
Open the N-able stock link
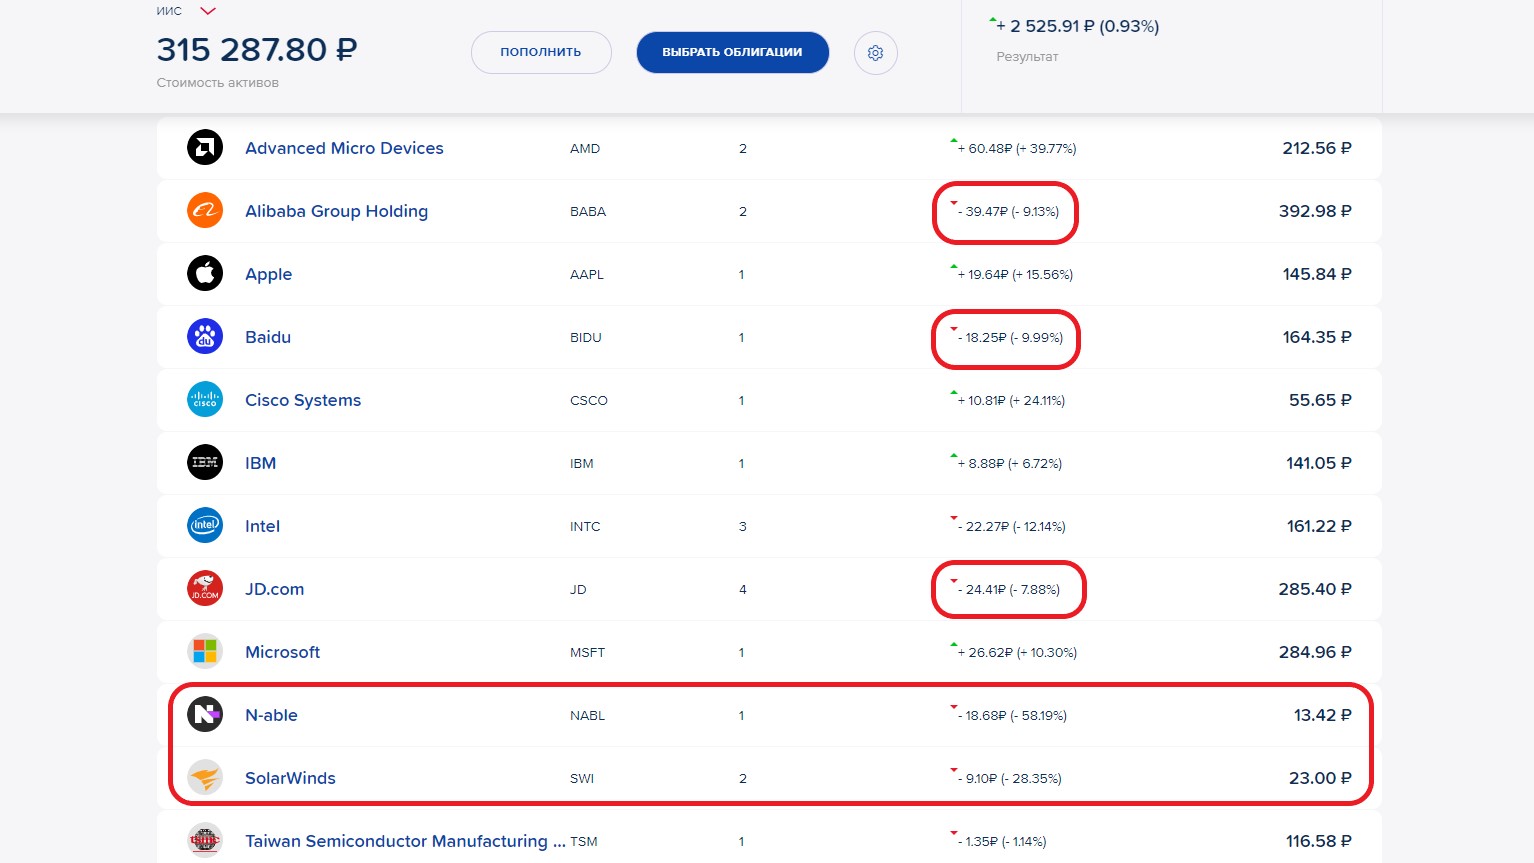point(271,715)
